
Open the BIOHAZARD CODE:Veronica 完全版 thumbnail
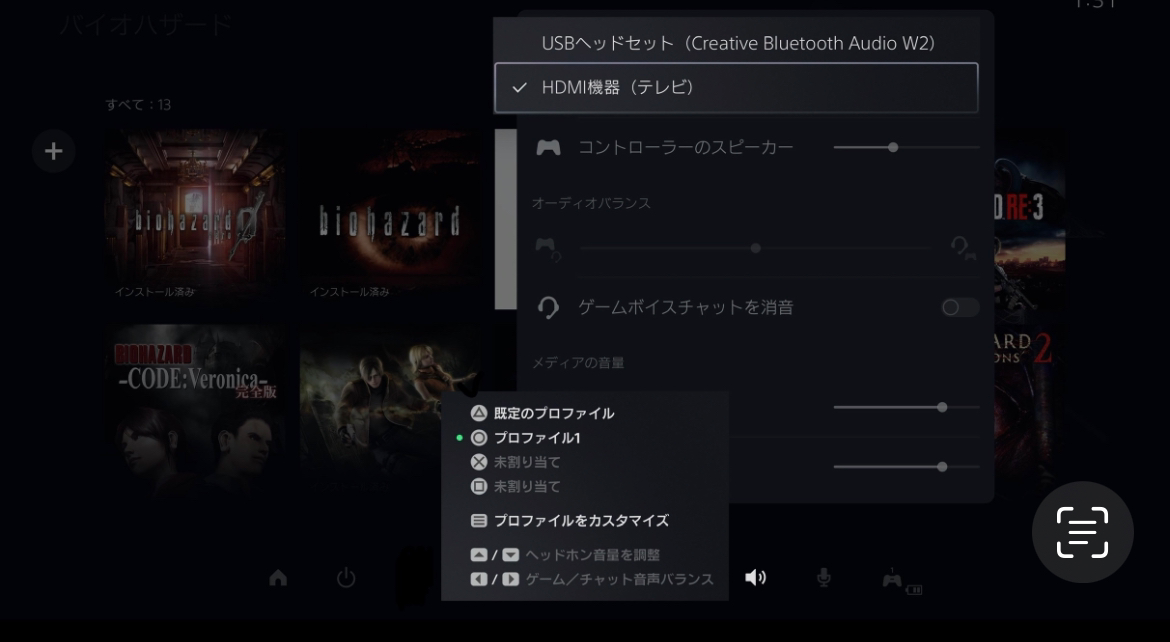(195, 411)
